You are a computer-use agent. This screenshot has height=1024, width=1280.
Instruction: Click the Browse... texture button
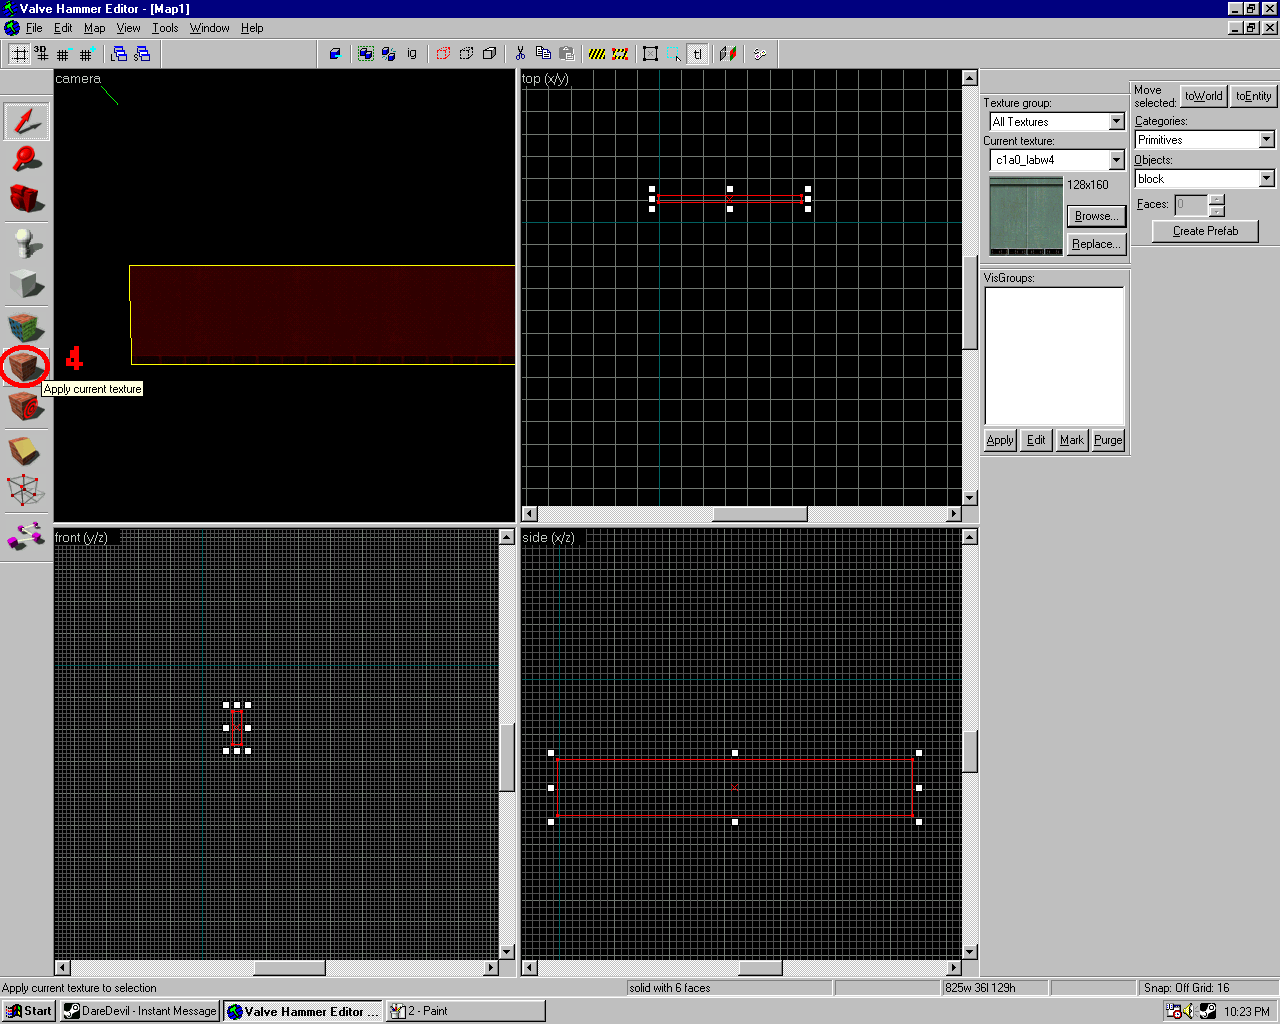[x=1096, y=216]
